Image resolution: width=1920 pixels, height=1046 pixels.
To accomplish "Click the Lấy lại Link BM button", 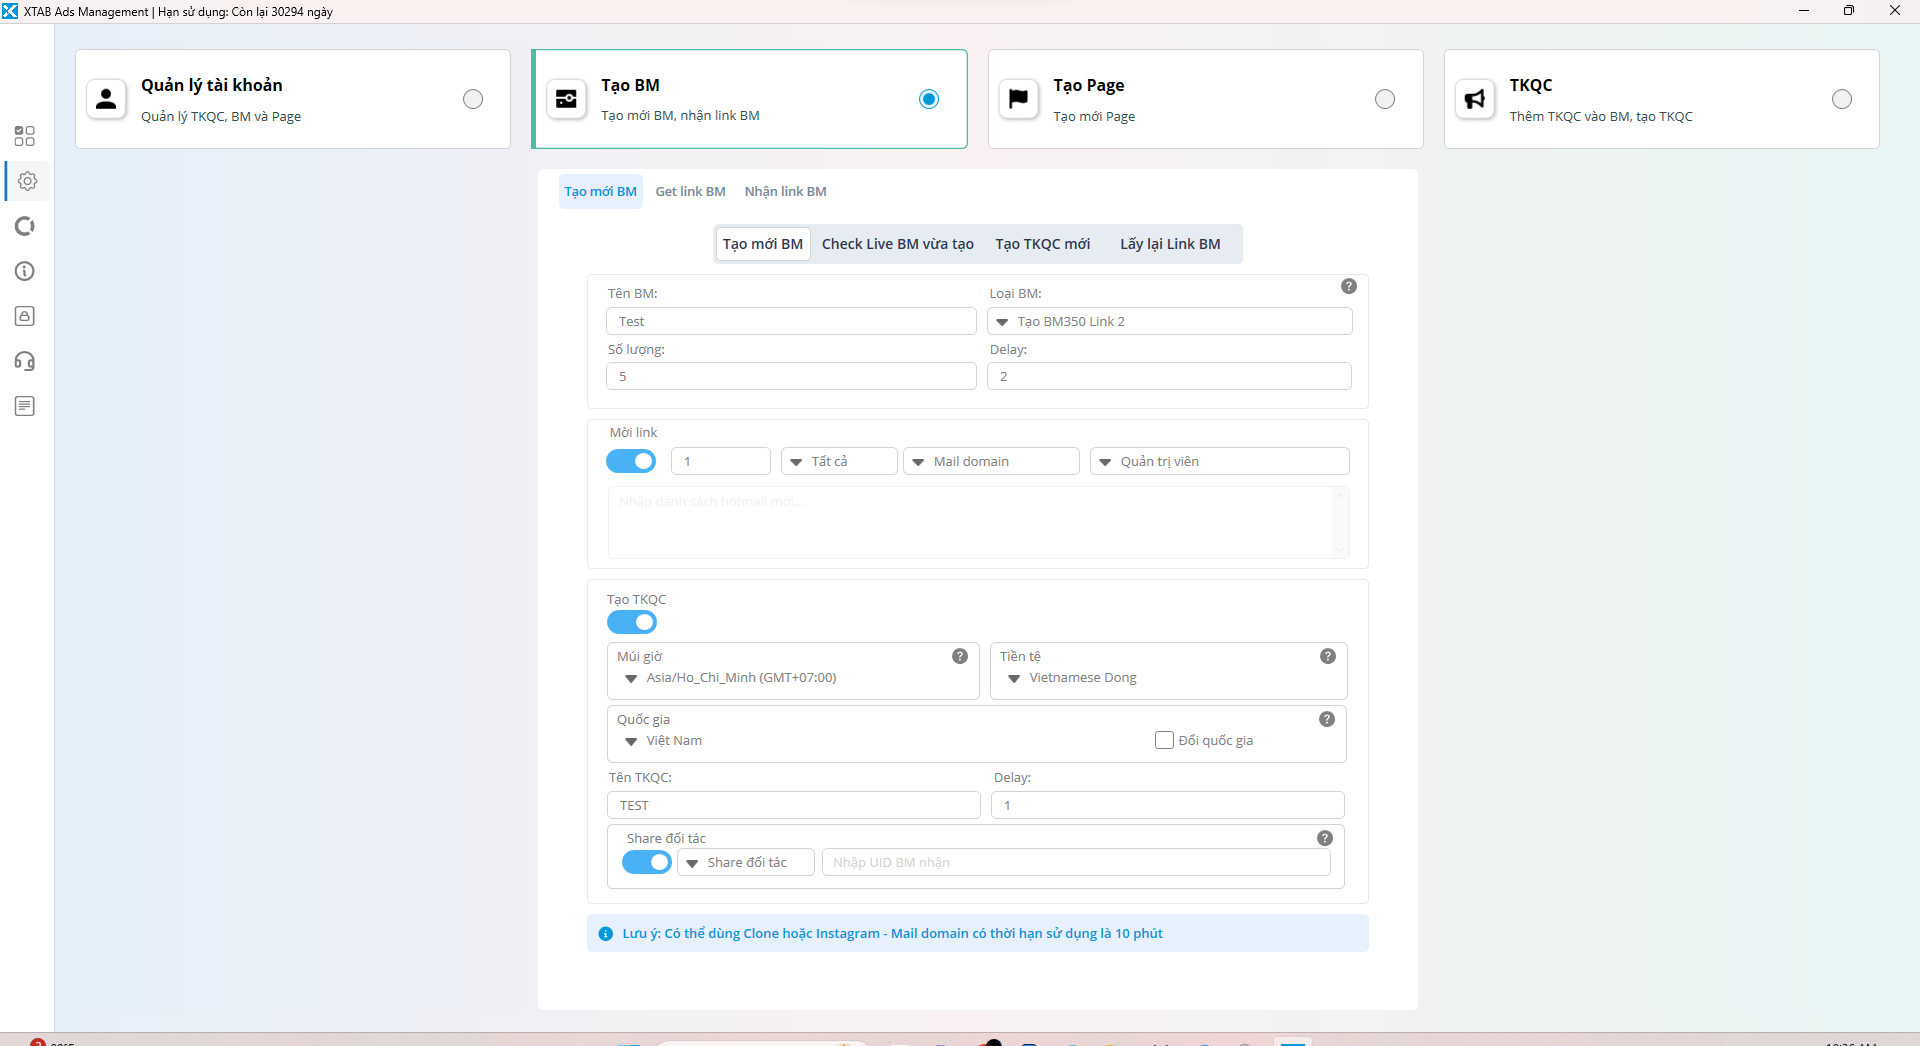I will pyautogui.click(x=1170, y=243).
